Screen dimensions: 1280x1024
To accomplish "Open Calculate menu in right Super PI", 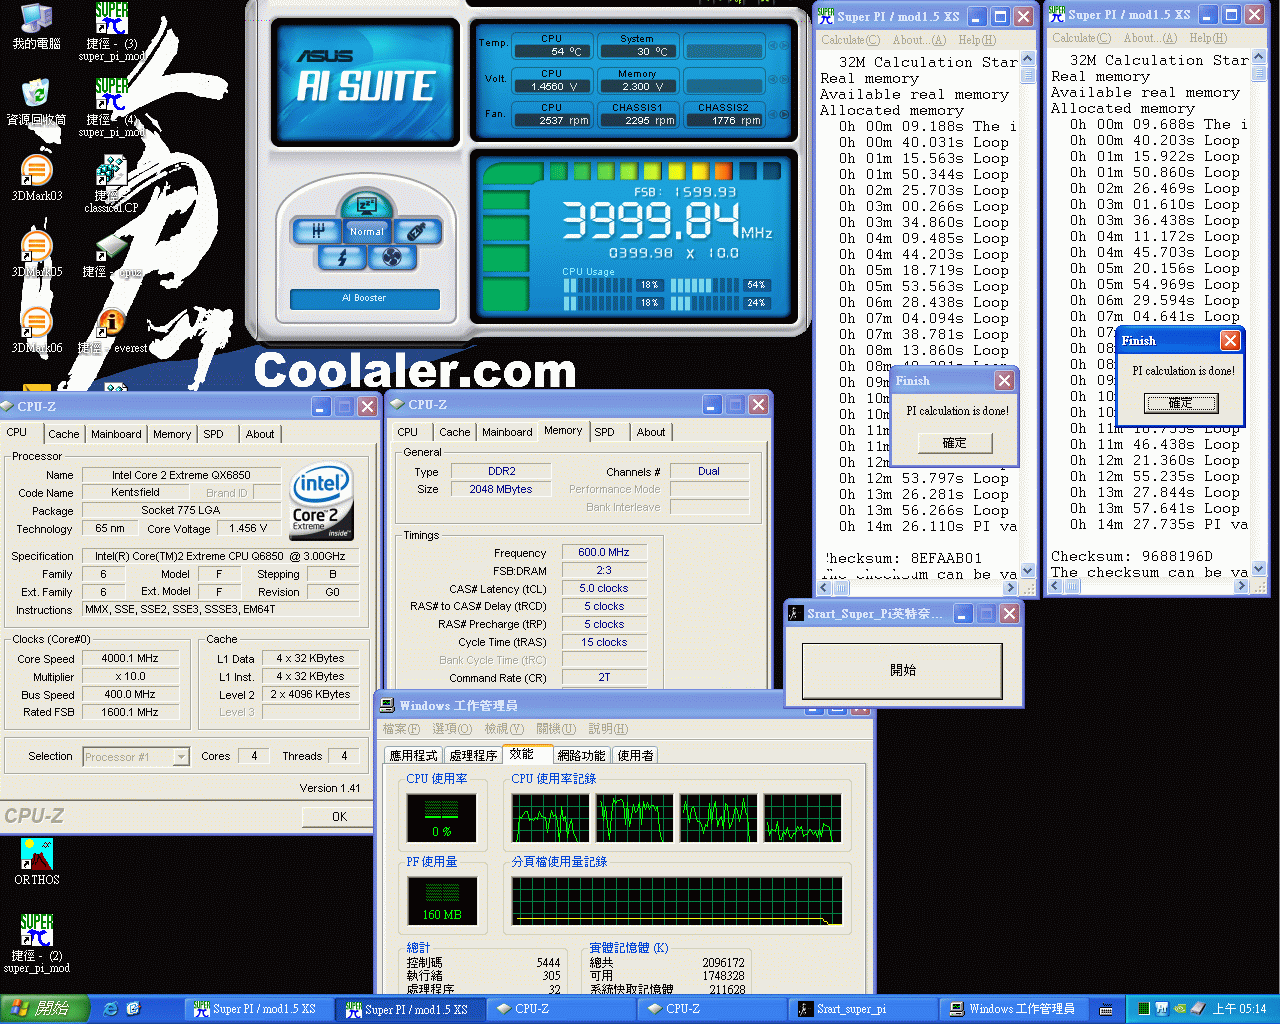I will (x=1080, y=38).
